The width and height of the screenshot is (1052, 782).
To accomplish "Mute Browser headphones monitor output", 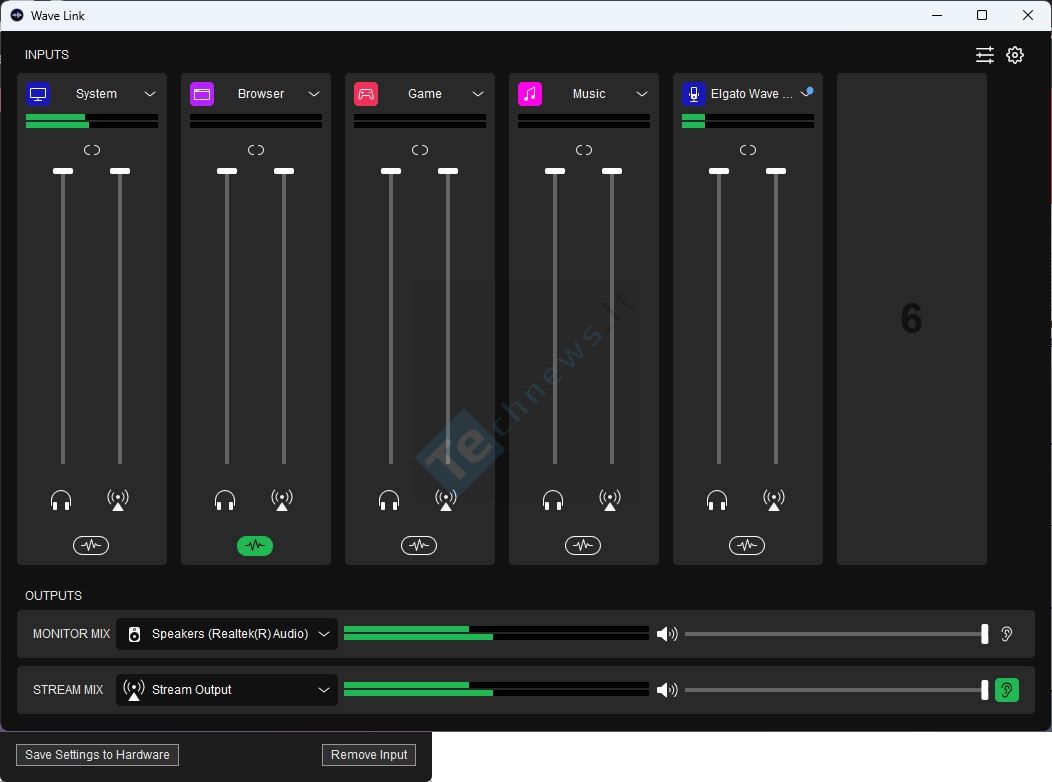I will click(x=225, y=500).
